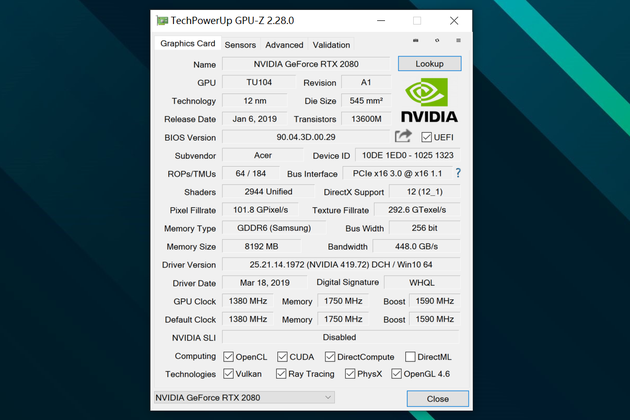Switch to the Advanced tab
This screenshot has width=630, height=420.
tap(284, 45)
